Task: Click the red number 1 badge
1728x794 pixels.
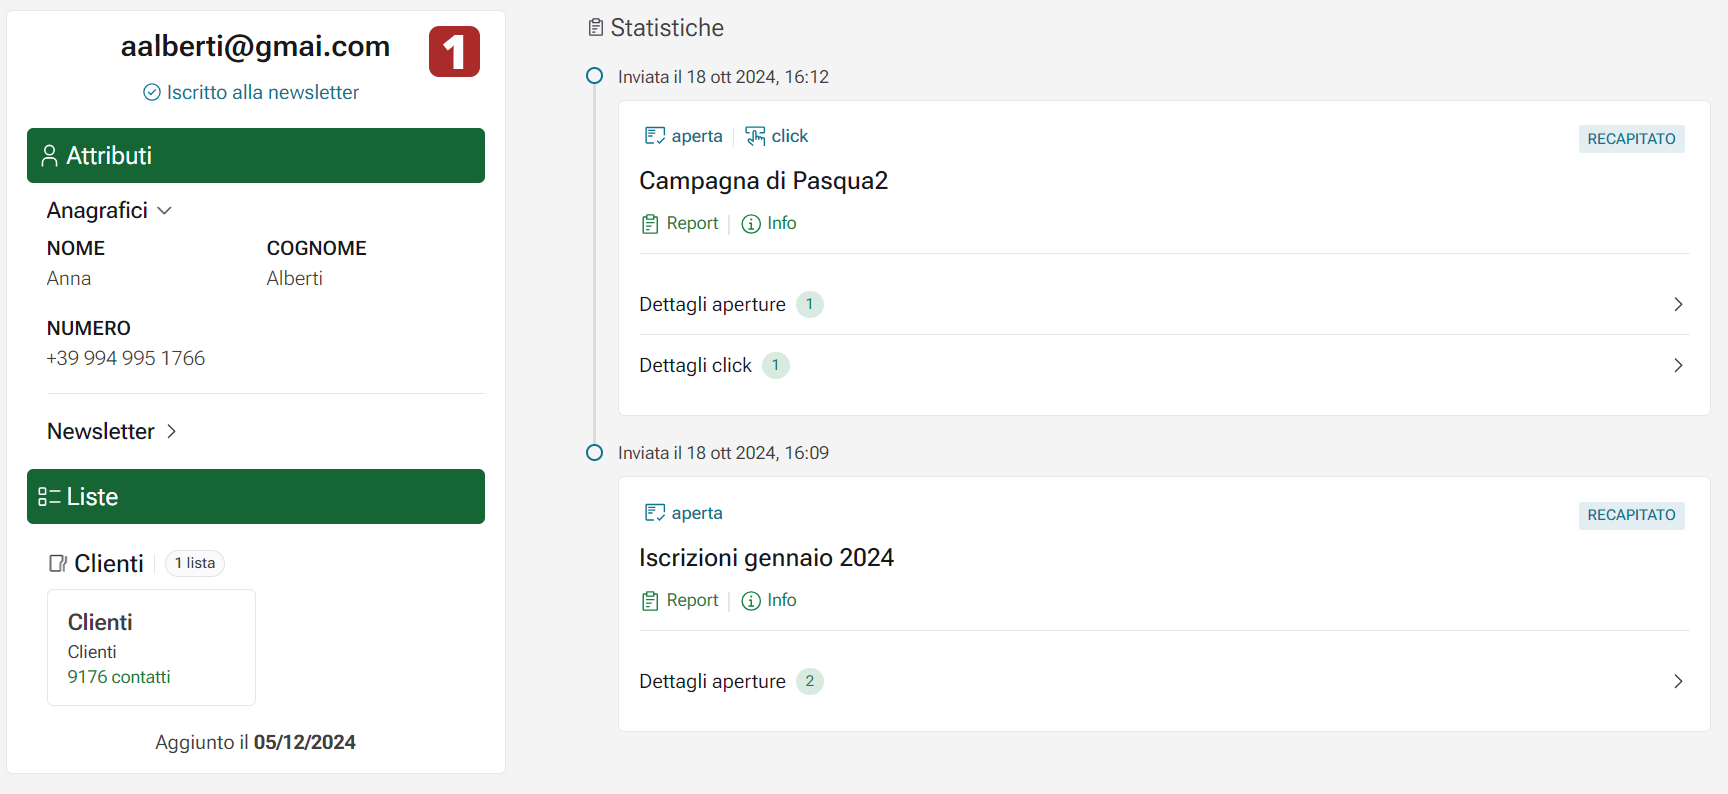Action: [x=454, y=52]
